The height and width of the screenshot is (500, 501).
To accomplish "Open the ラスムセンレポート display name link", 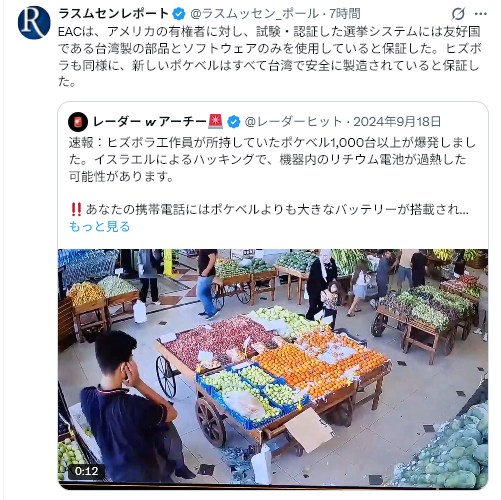I will tap(114, 14).
